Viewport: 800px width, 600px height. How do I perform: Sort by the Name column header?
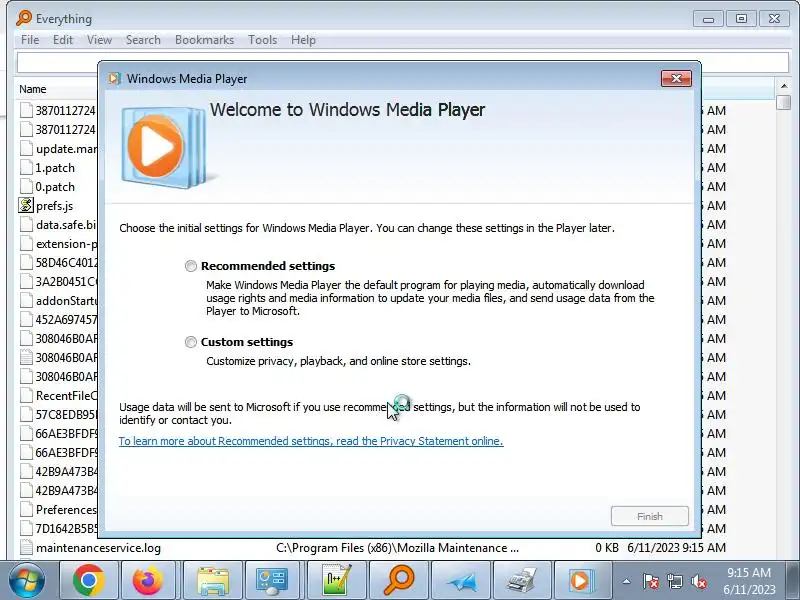tap(33, 89)
